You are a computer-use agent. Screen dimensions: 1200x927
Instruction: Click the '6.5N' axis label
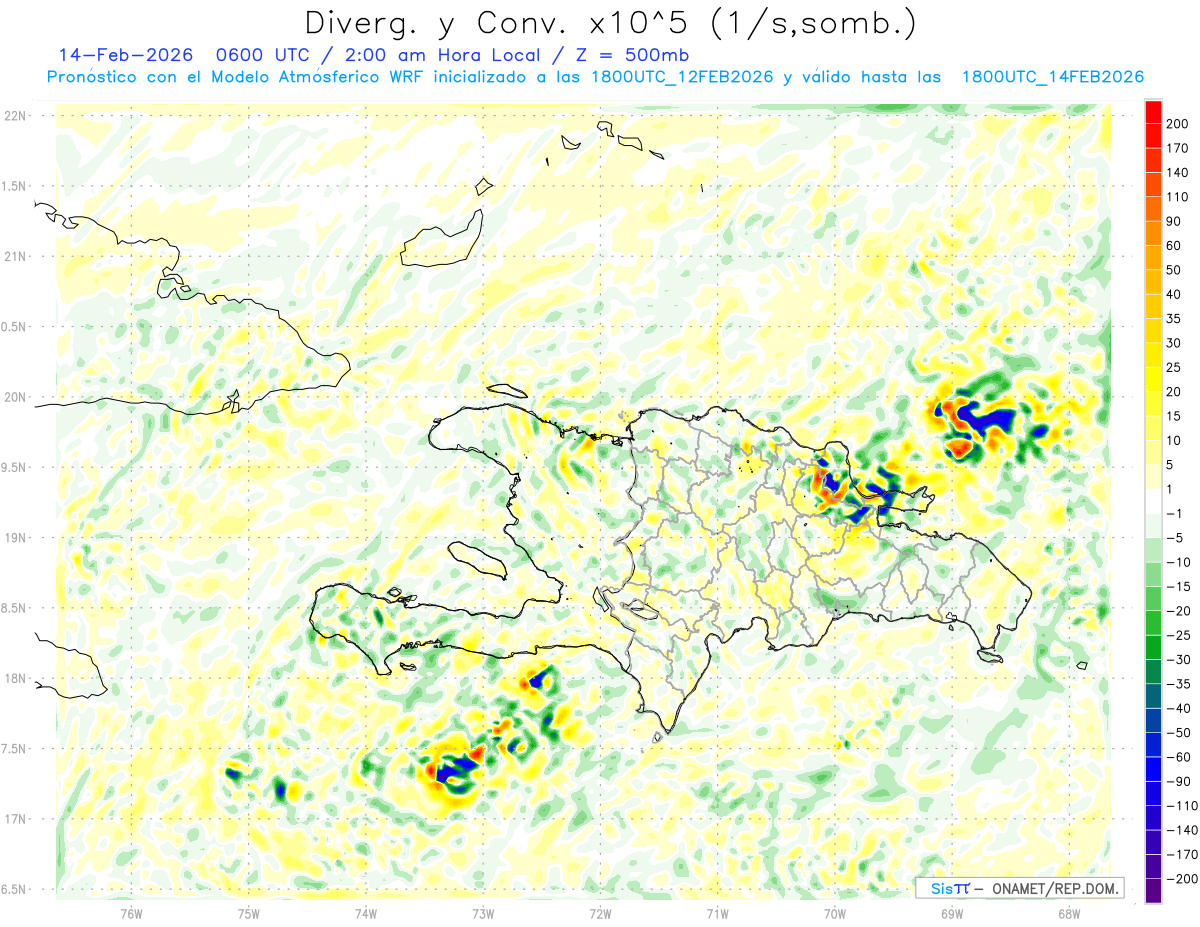pos(15,889)
